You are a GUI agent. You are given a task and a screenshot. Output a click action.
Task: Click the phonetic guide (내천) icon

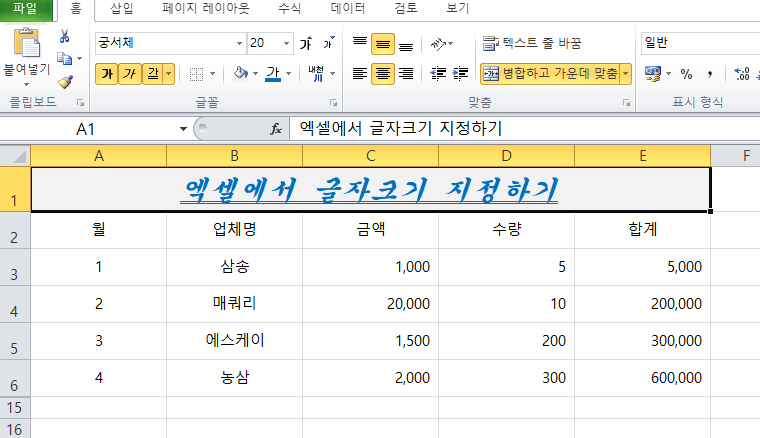coord(317,74)
